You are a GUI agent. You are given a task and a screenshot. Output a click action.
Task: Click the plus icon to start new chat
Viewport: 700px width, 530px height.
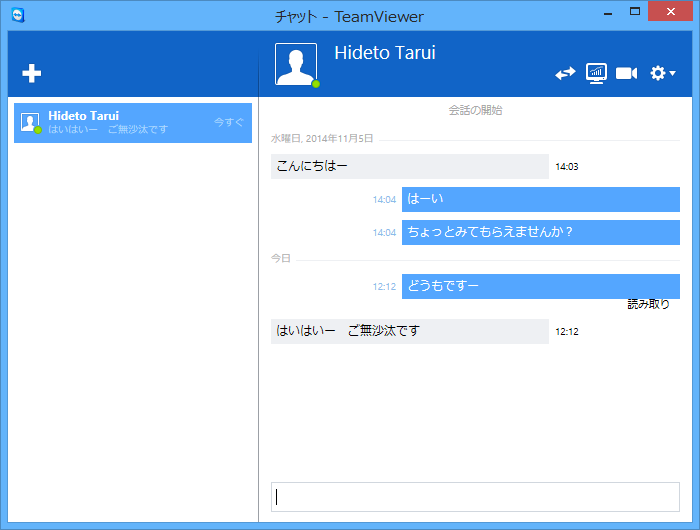click(32, 73)
